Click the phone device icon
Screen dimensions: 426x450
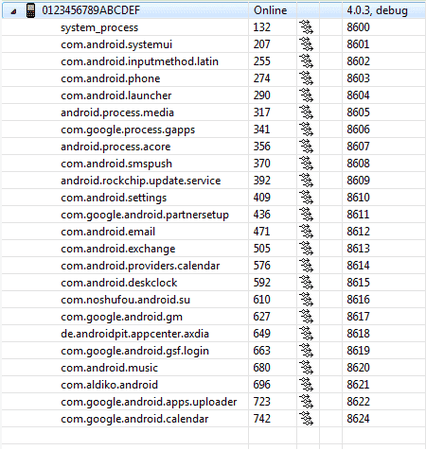coord(31,11)
